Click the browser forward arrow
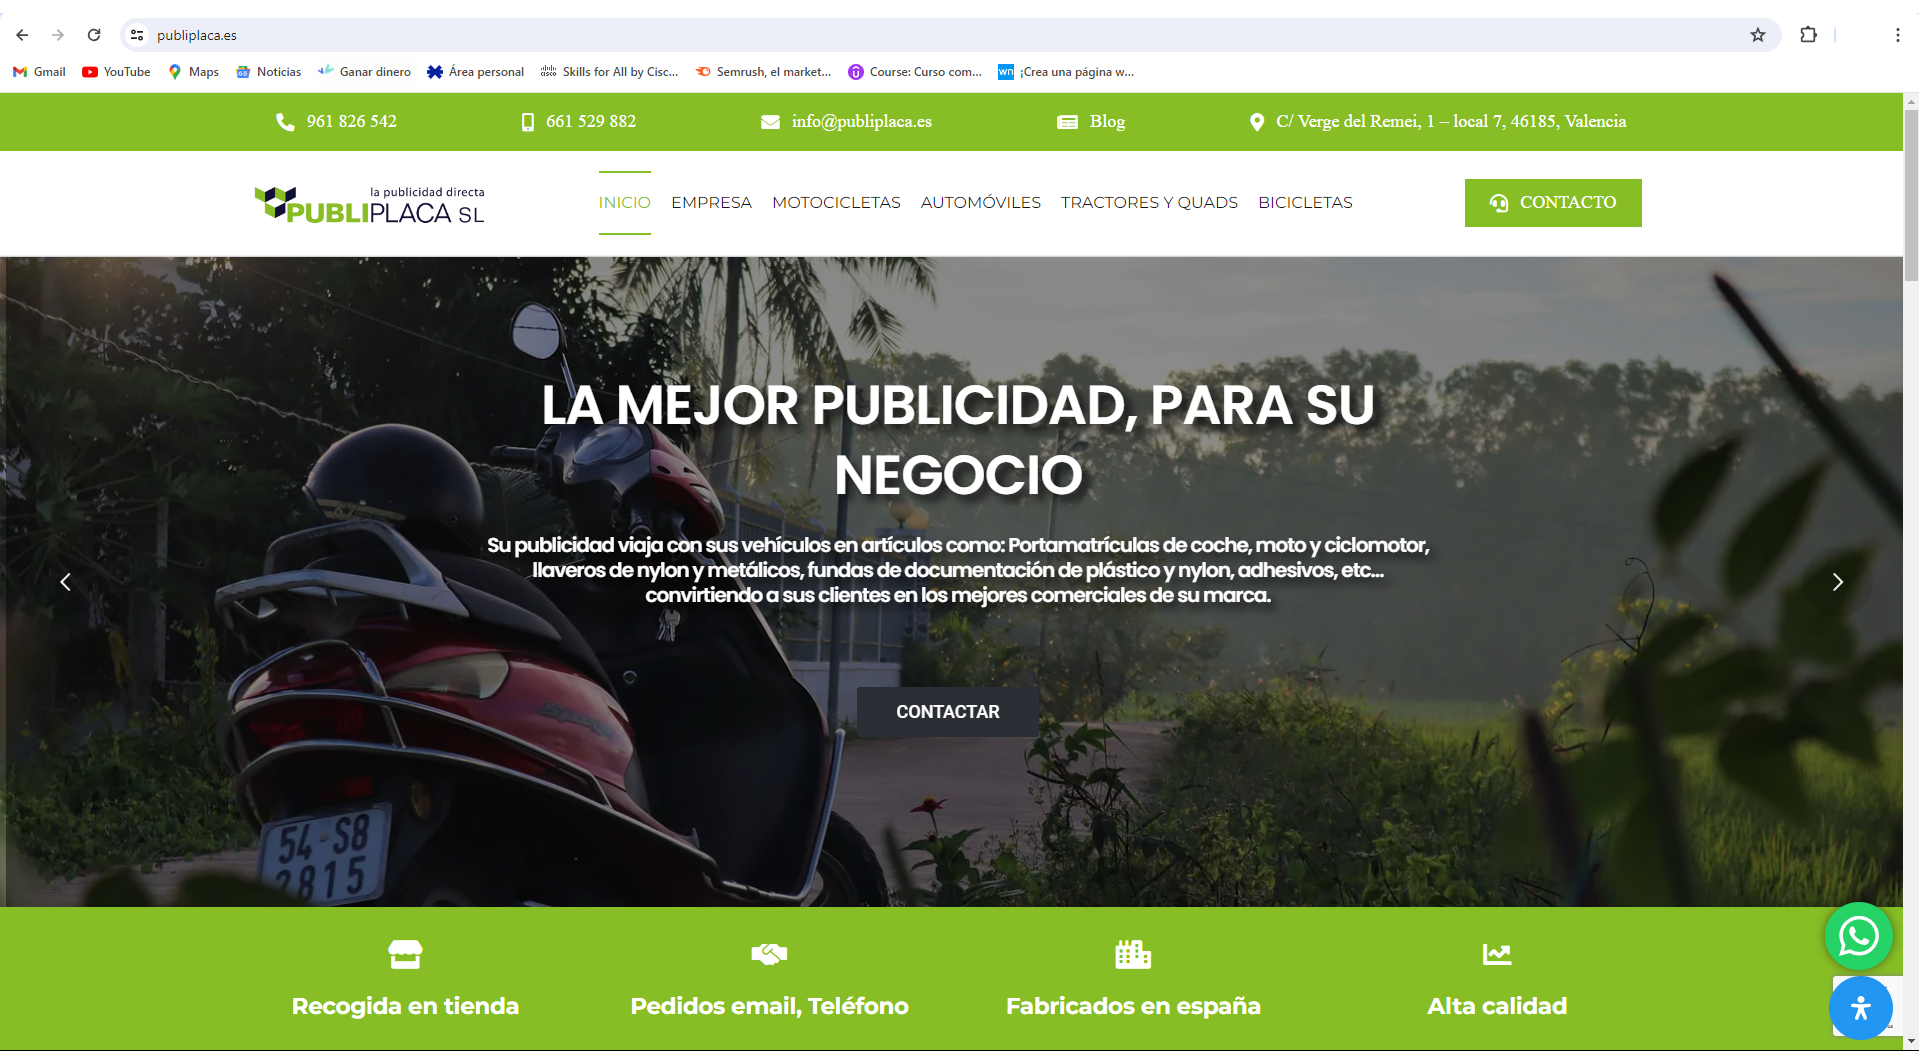This screenshot has width=1919, height=1051. click(58, 35)
